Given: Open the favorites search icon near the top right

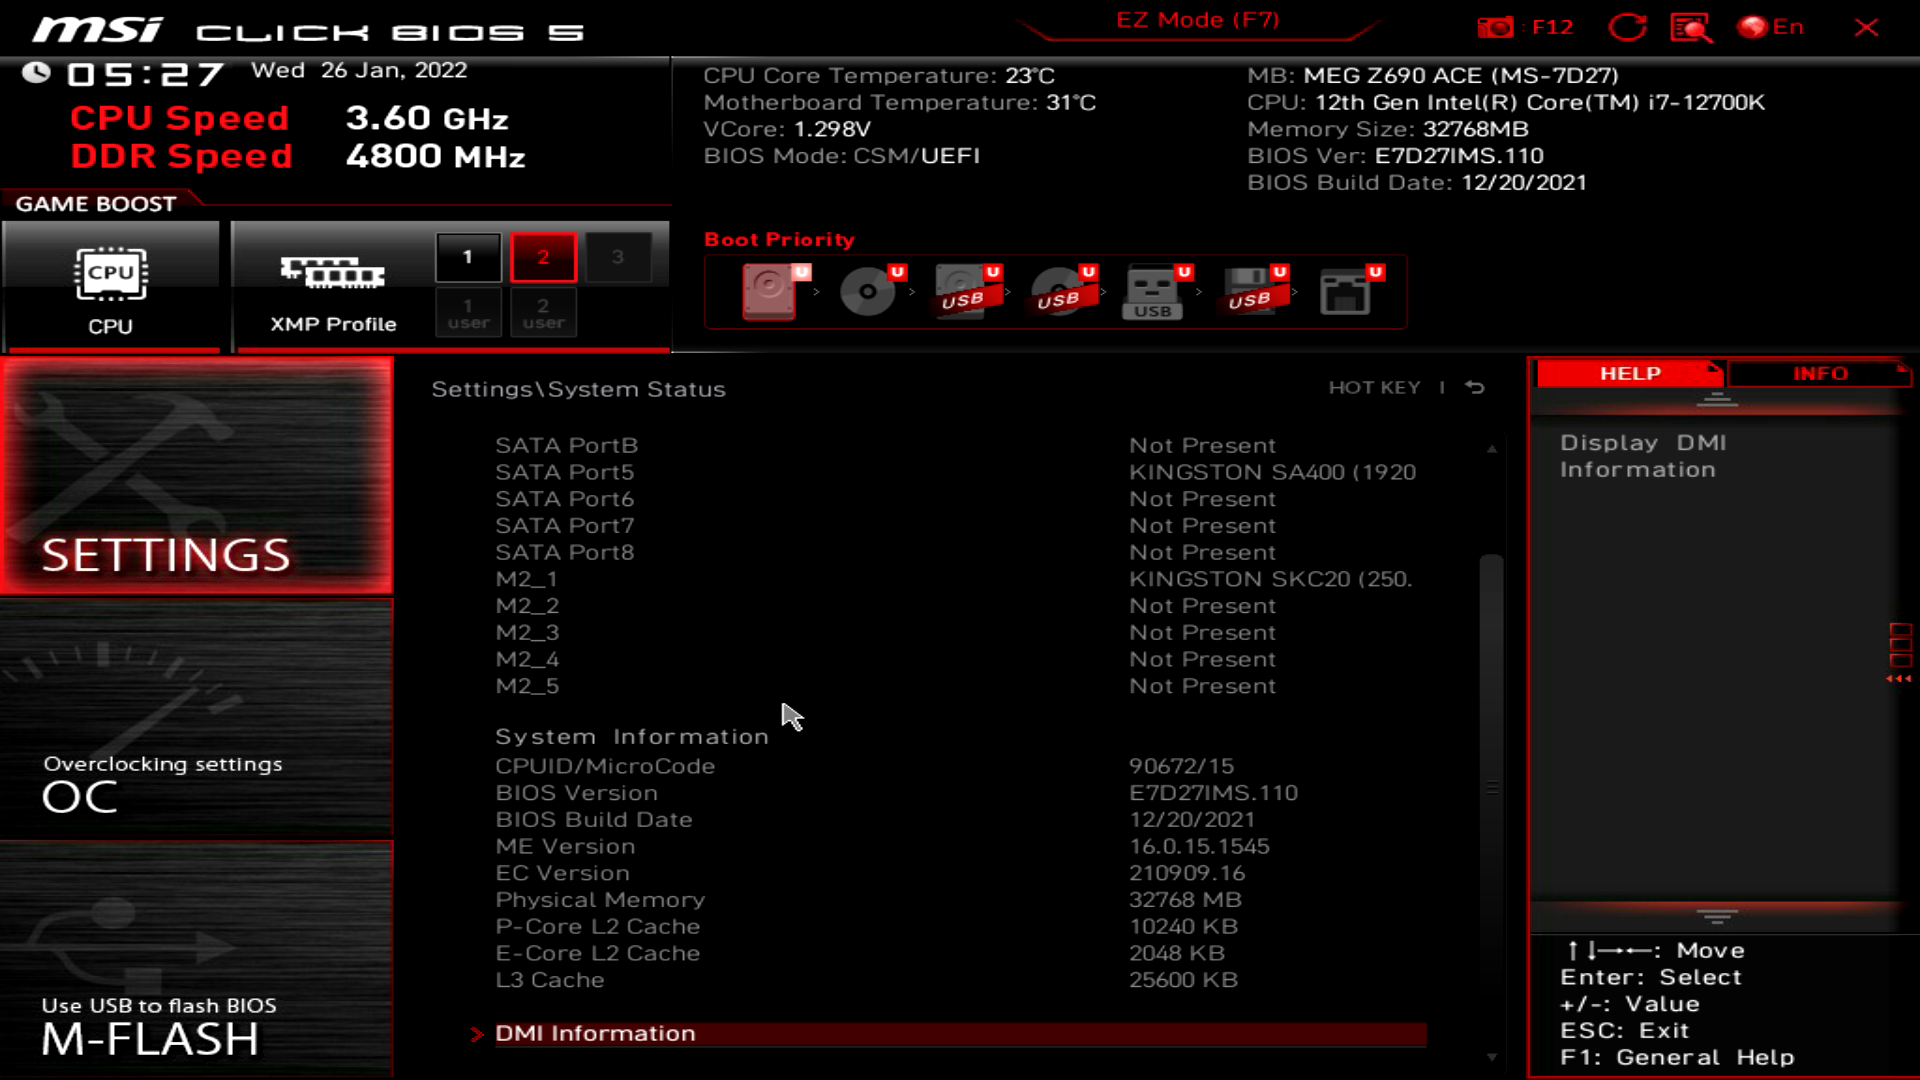Looking at the screenshot, I should pos(1688,27).
